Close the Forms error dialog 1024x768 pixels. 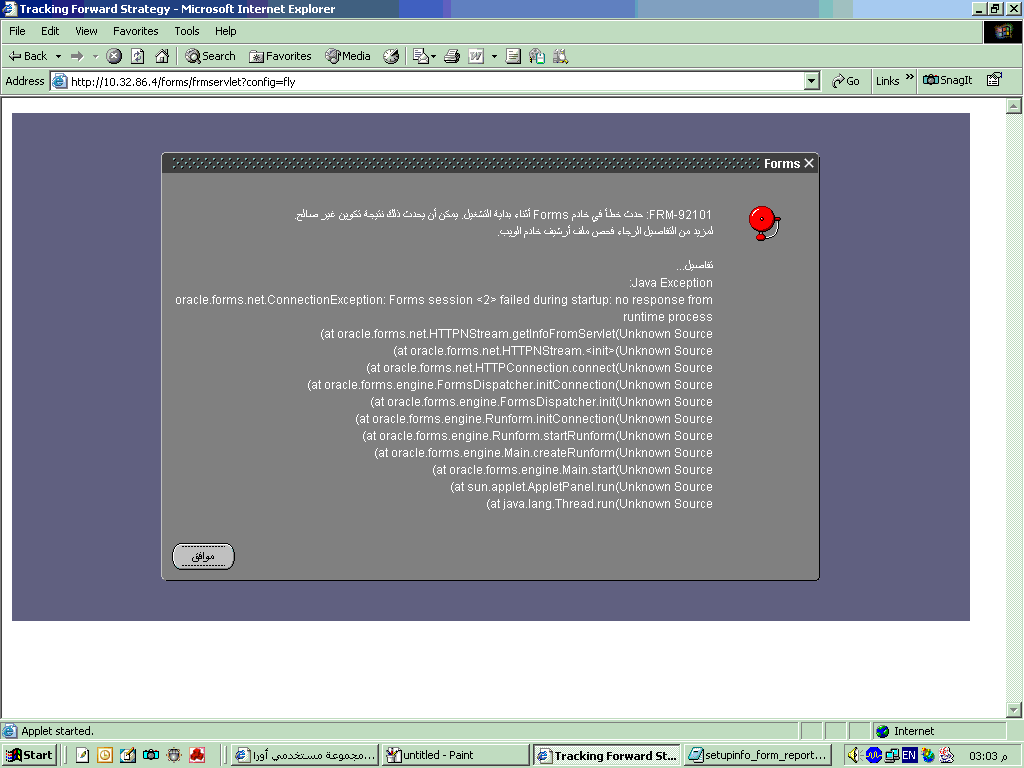809,163
